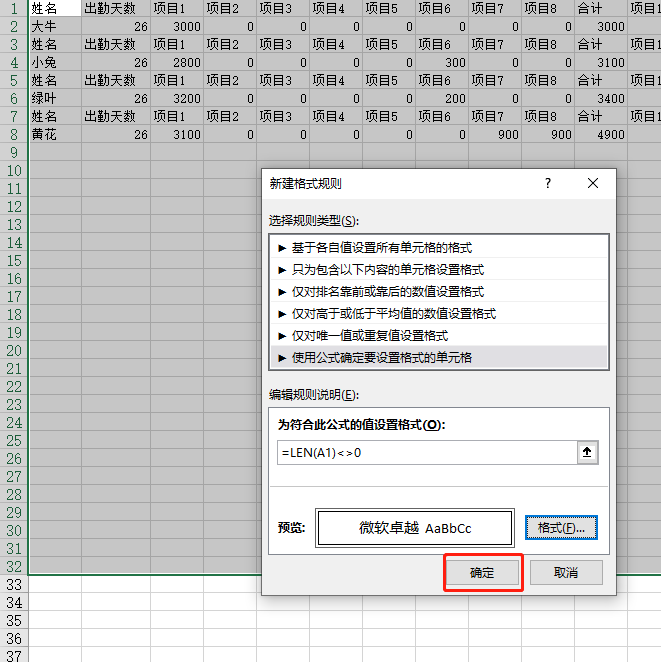Click the 出勤天数 cell in row 3
Viewport: 661px width, 662px height.
click(116, 44)
